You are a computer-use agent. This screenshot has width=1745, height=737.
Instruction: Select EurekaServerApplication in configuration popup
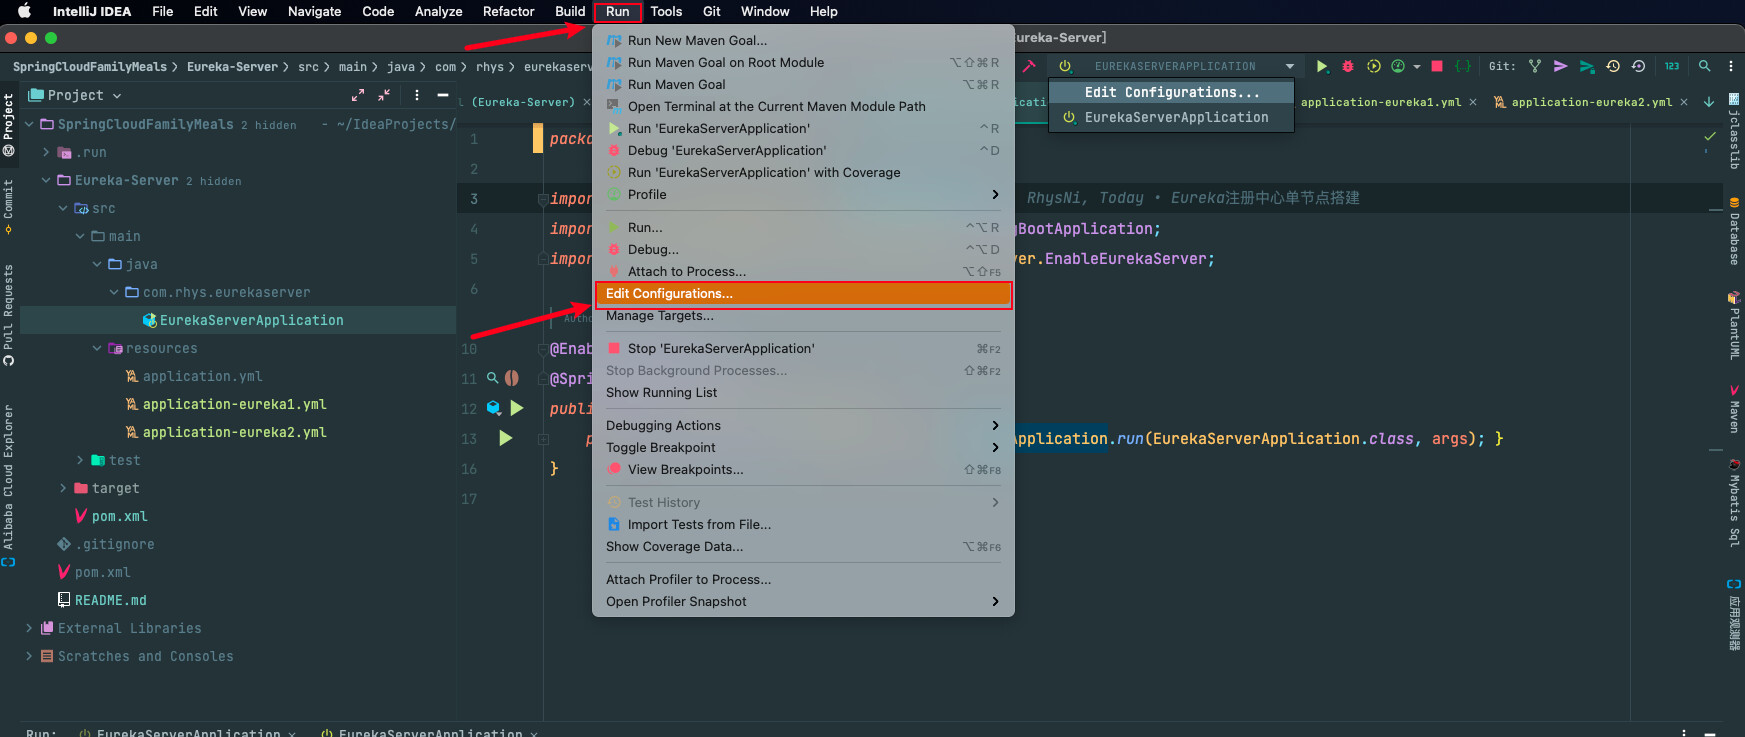click(x=1171, y=117)
